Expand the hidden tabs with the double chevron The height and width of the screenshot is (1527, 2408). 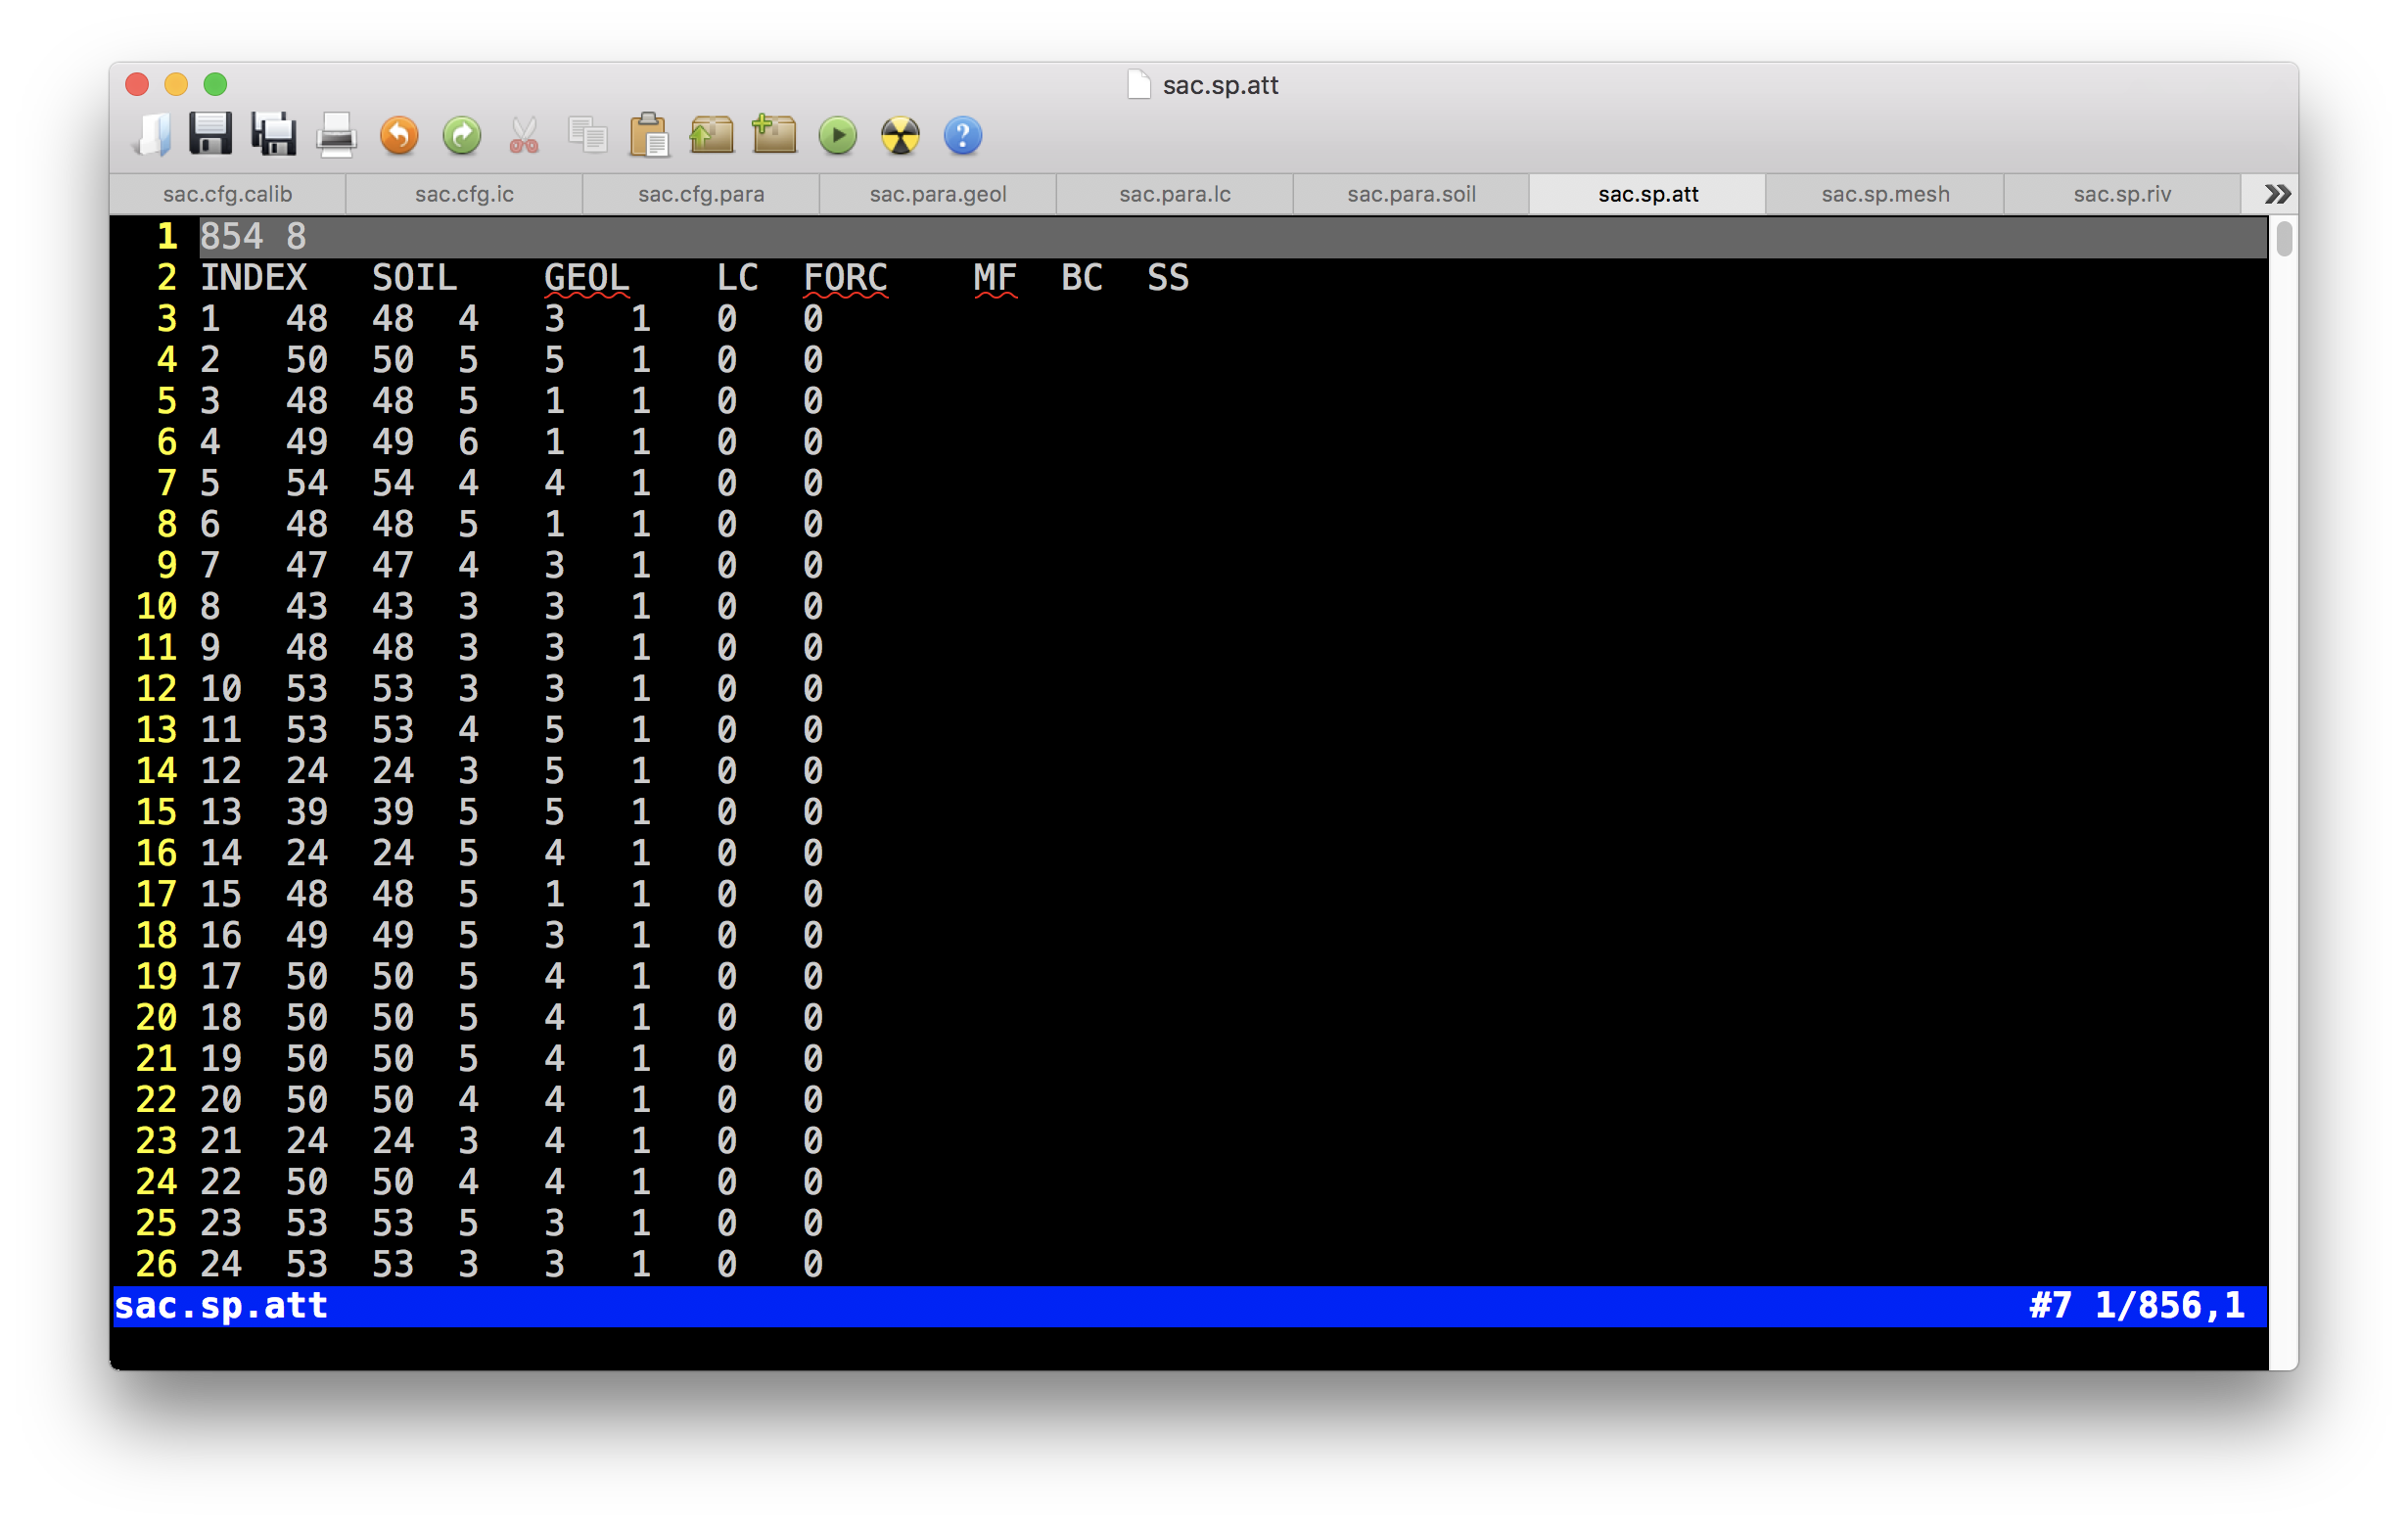(2277, 194)
